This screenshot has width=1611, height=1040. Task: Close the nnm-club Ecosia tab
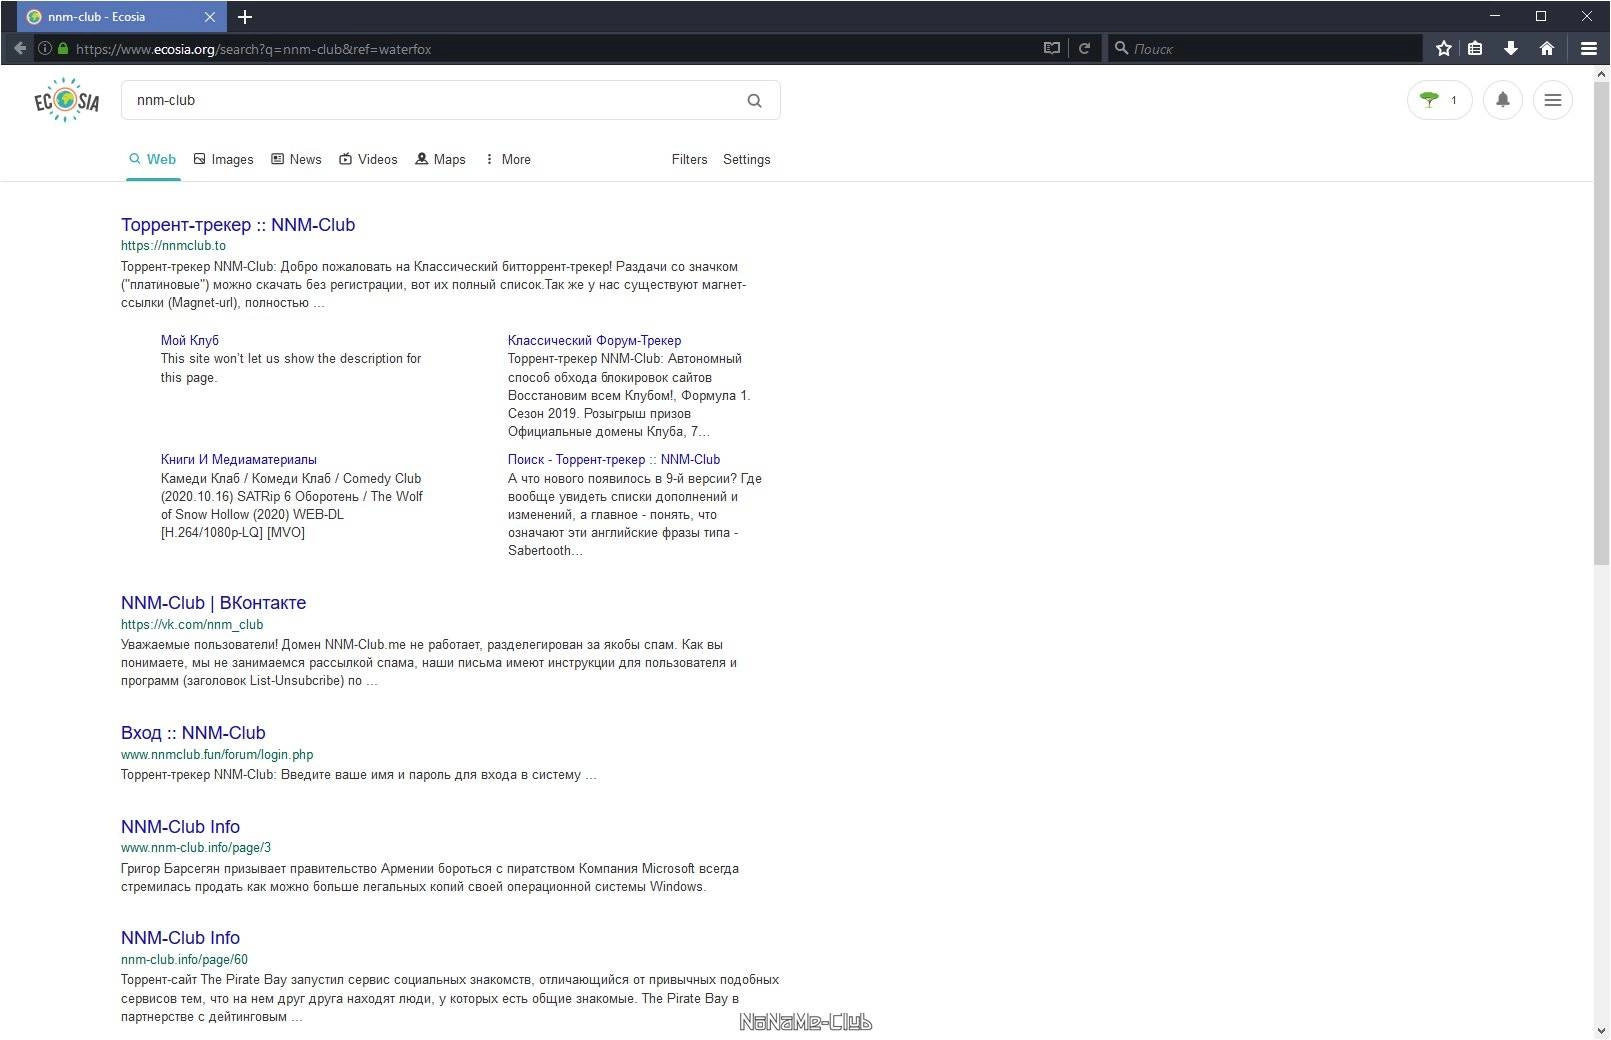[209, 17]
